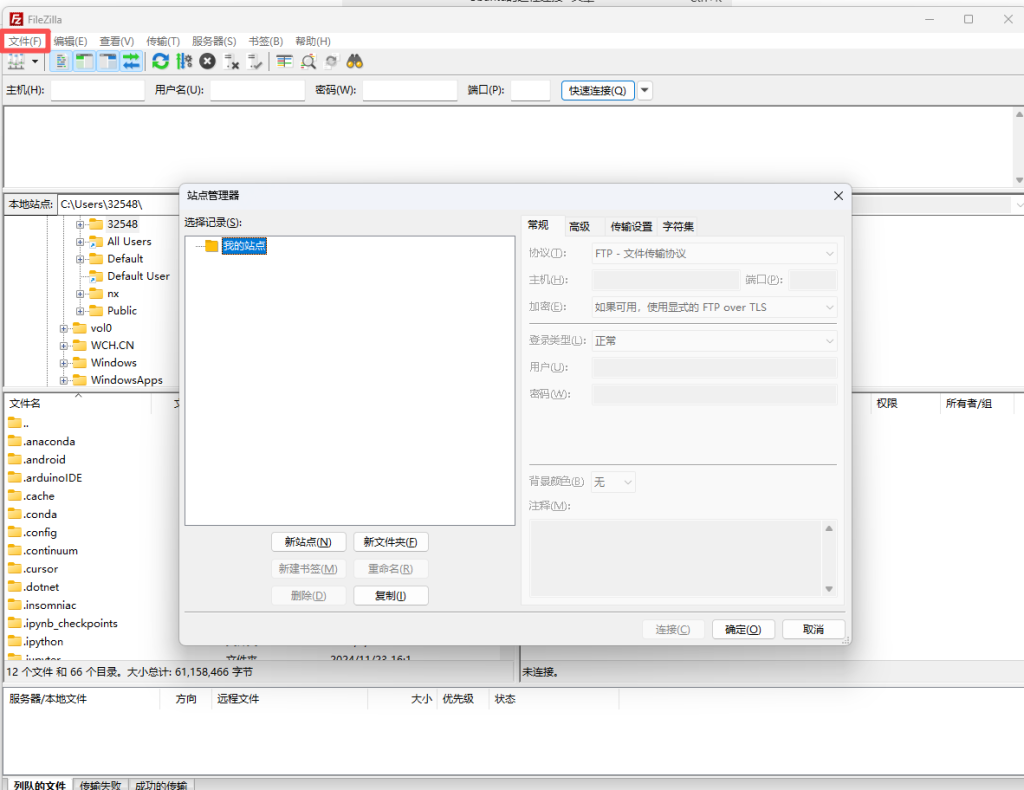Toggle the local directory tree display
Image resolution: width=1024 pixels, height=790 pixels.
coord(85,62)
